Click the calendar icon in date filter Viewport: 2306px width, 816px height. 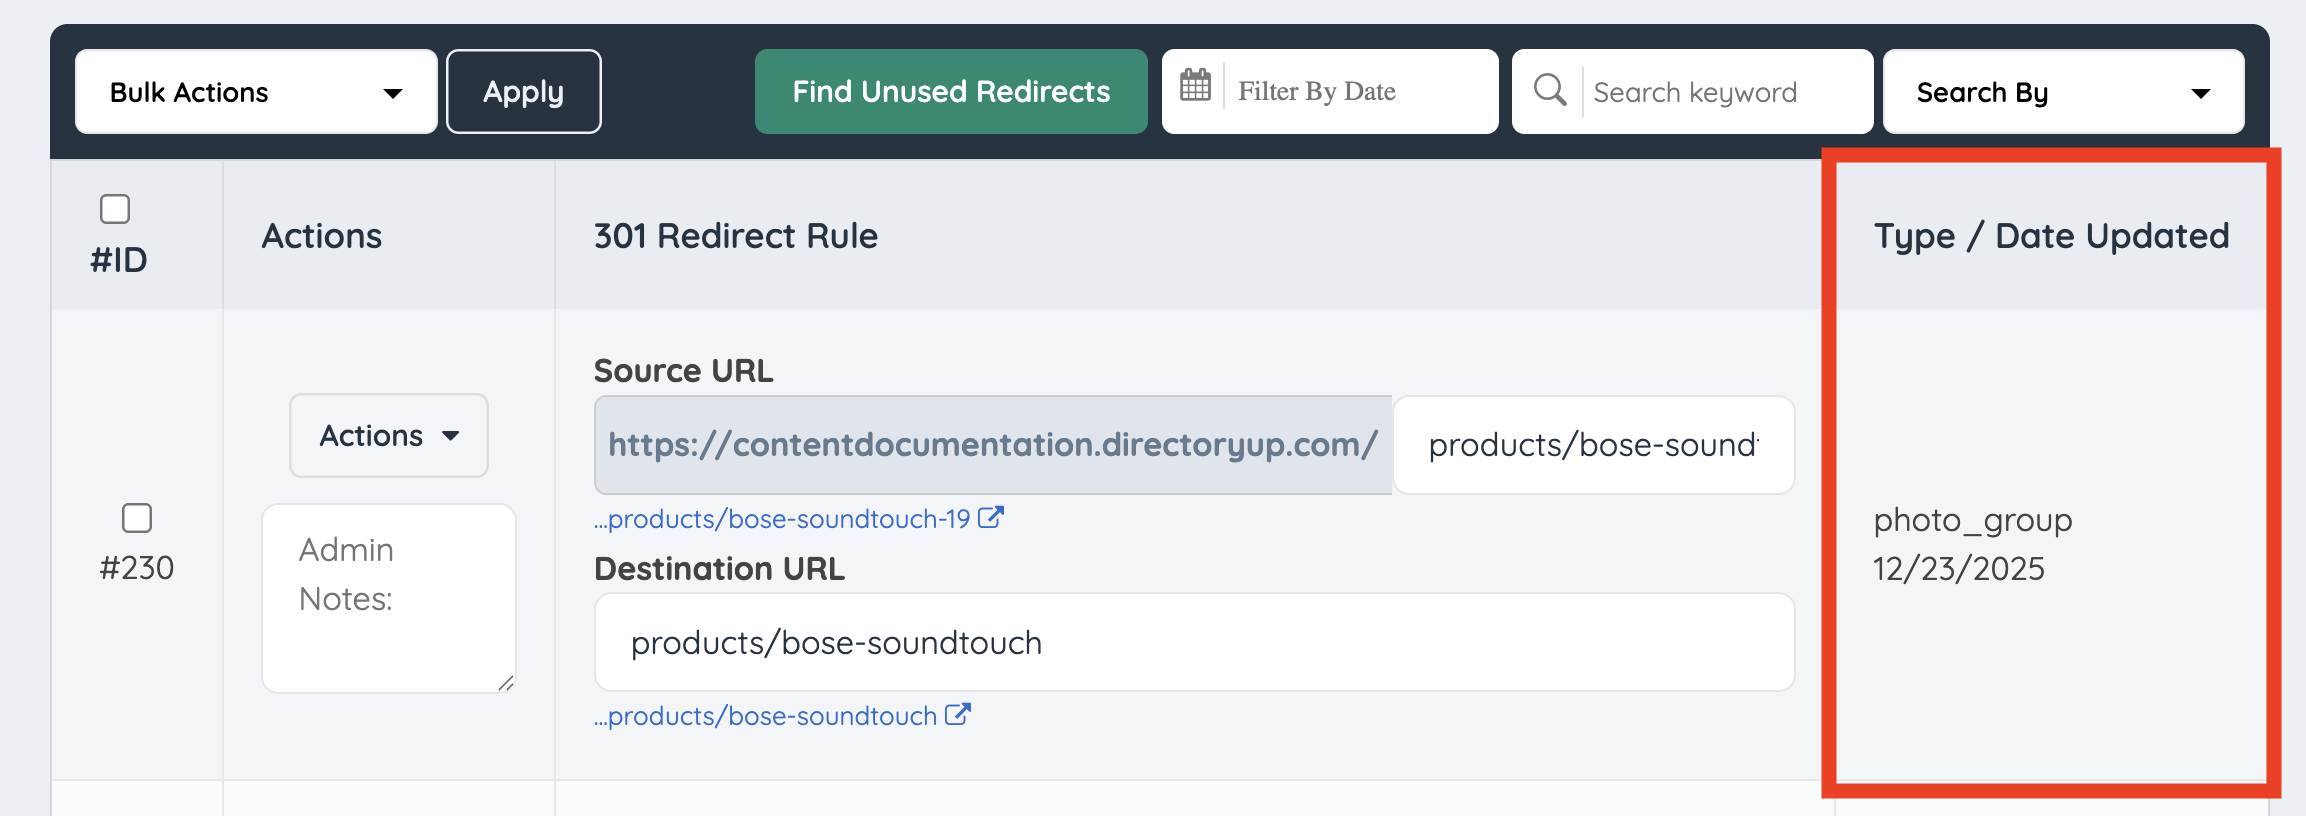click(x=1195, y=86)
